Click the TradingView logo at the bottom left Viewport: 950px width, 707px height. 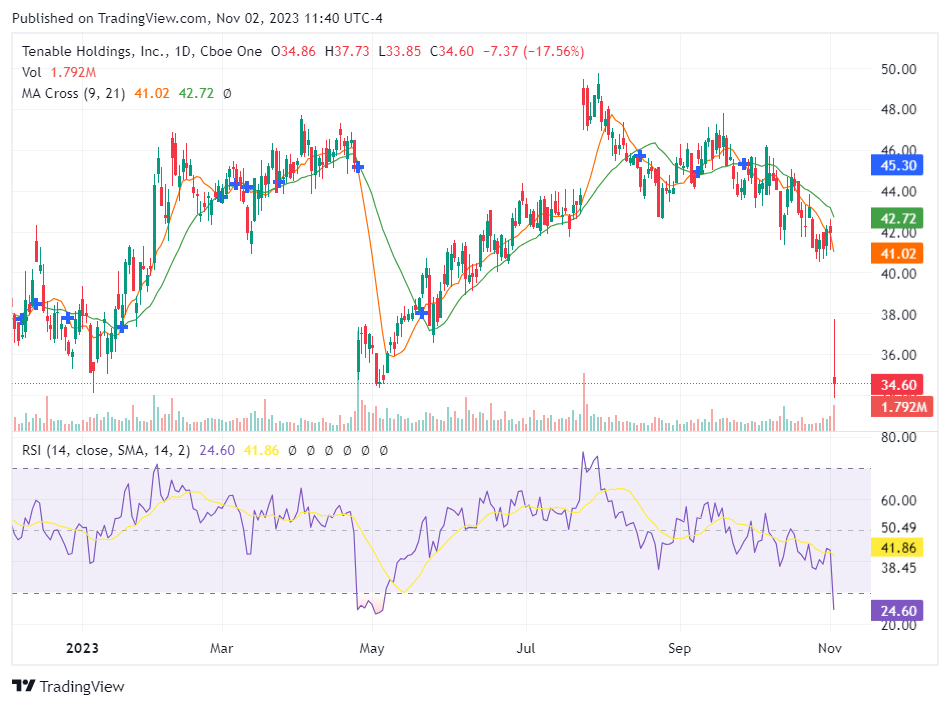coord(68,686)
